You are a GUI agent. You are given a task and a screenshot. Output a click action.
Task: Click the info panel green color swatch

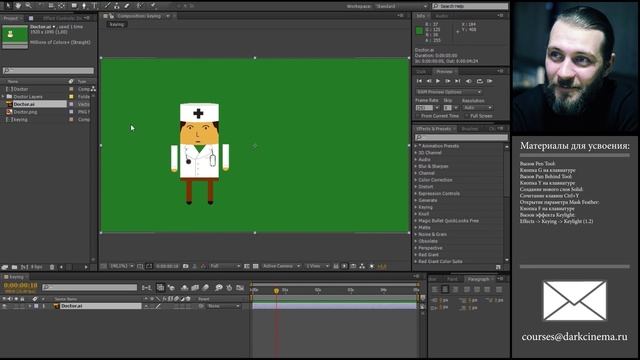[x=419, y=31]
